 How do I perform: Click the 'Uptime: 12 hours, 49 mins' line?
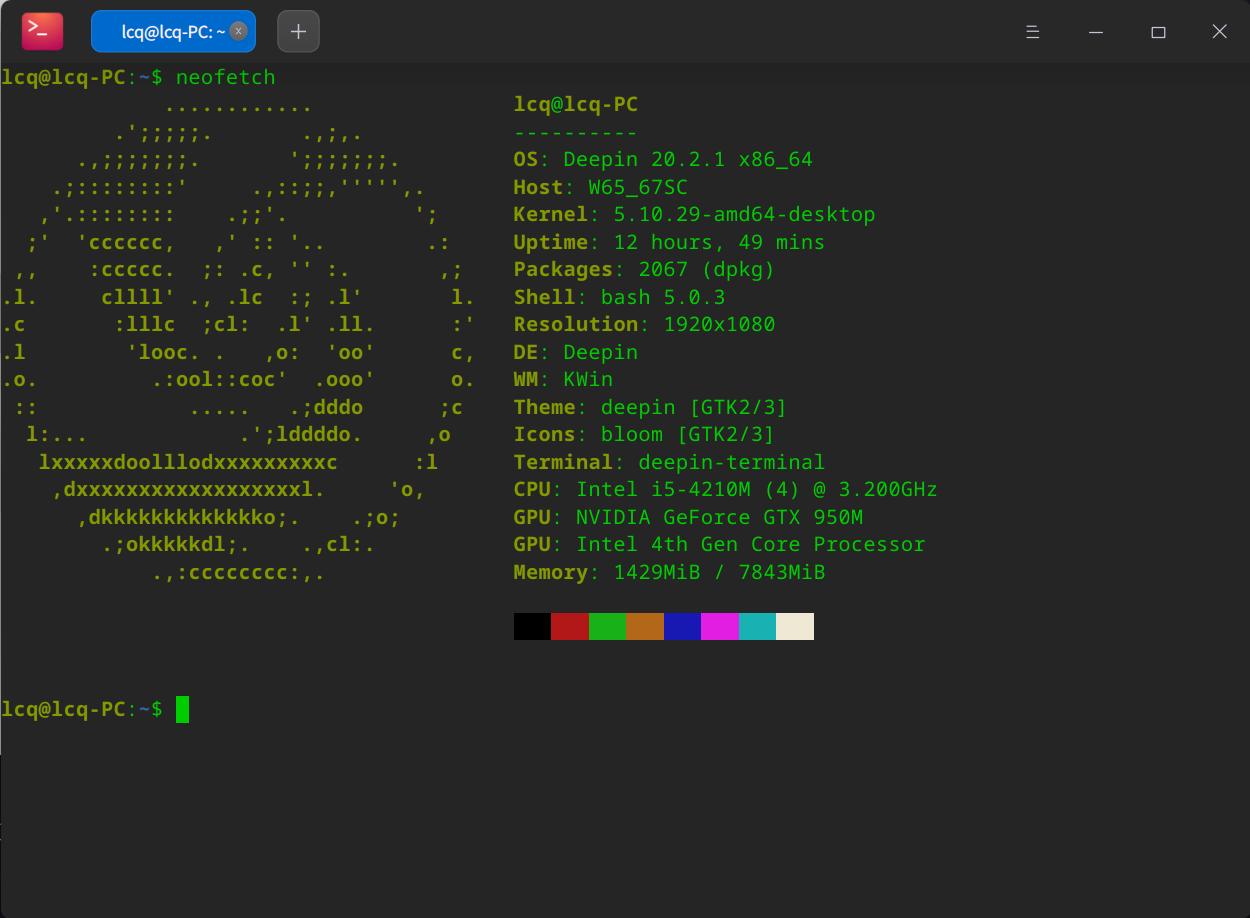click(x=670, y=242)
